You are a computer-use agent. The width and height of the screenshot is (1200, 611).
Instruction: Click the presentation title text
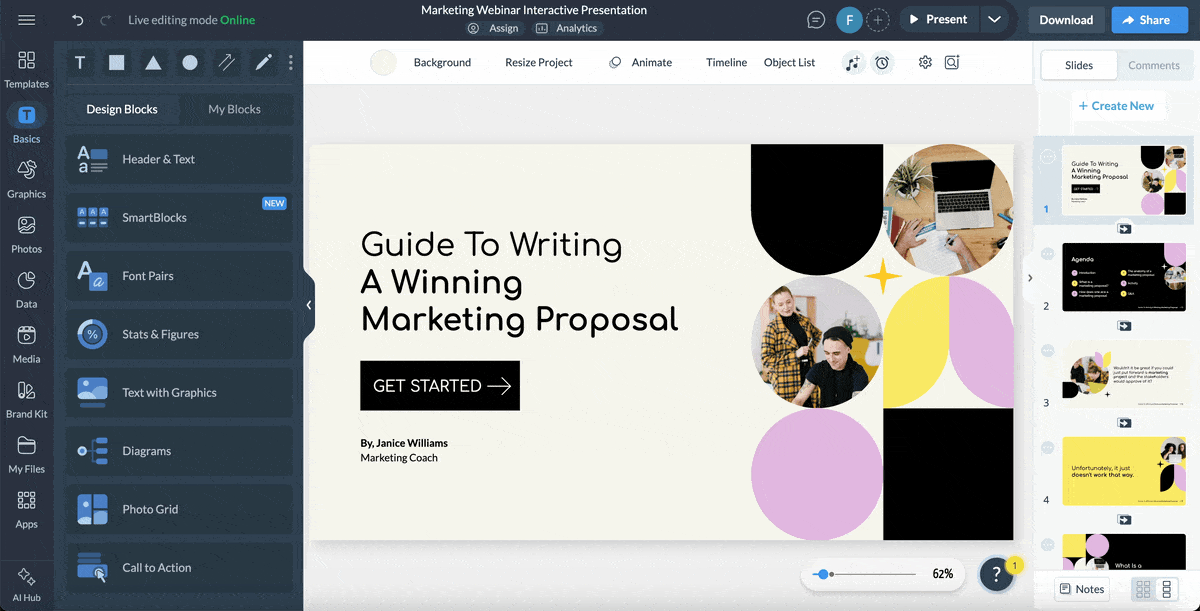tap(534, 10)
